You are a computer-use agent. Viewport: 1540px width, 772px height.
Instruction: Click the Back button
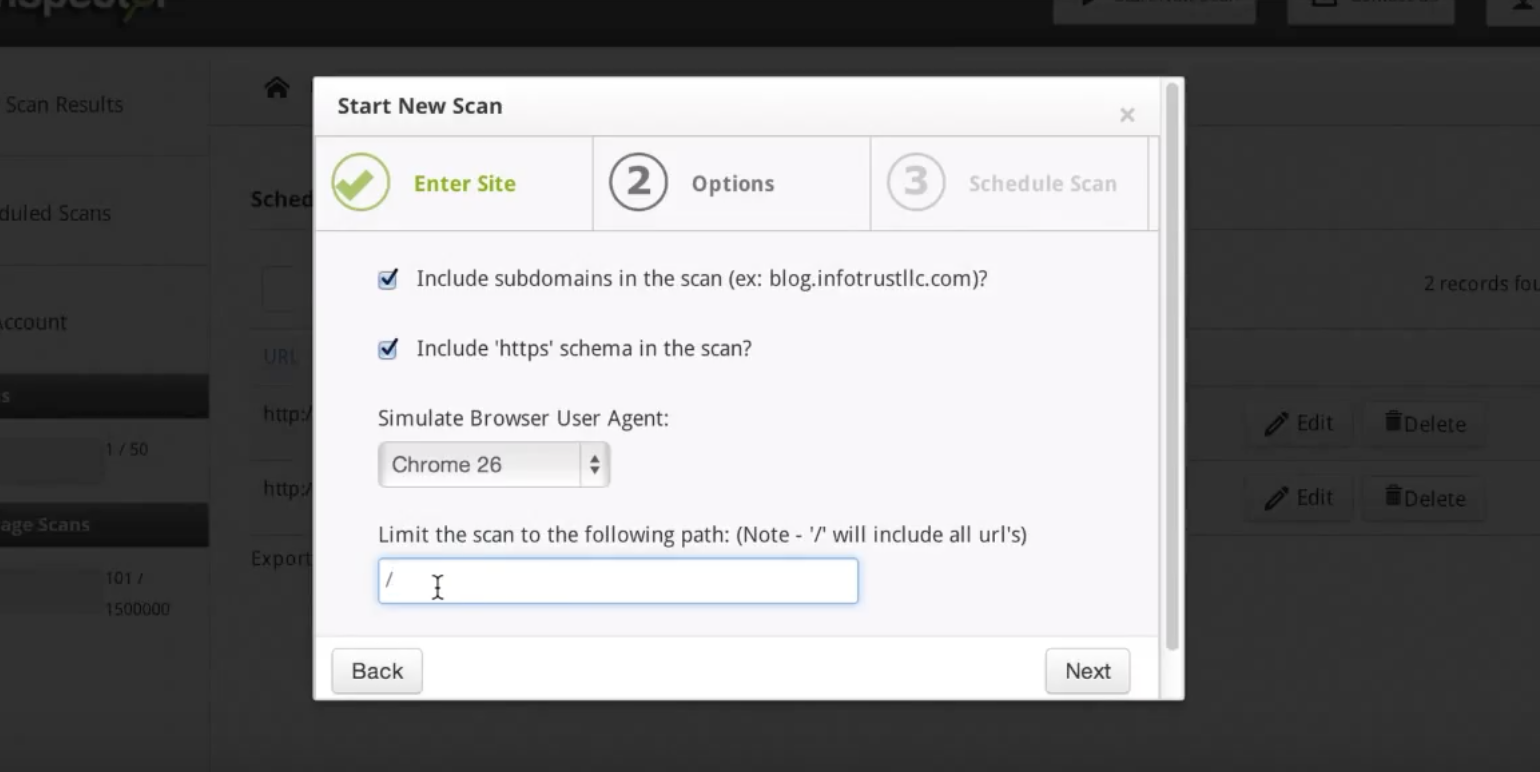point(377,671)
